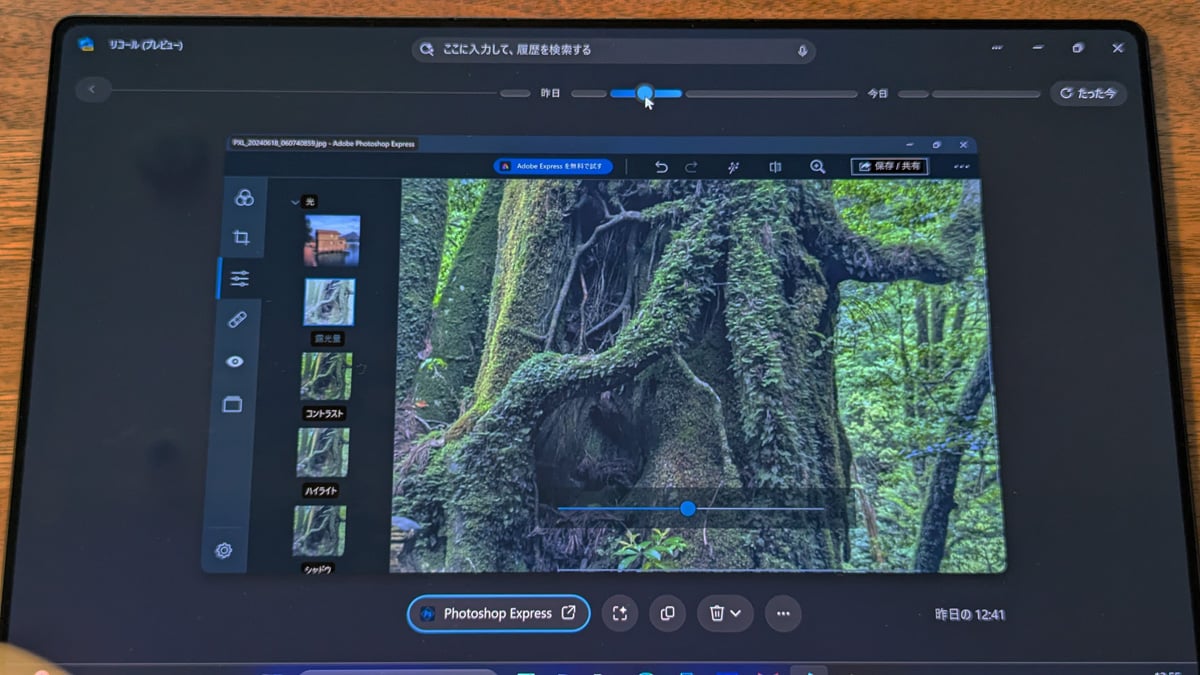
Task: Click the undo arrow in Photoshop Express
Action: (x=661, y=167)
